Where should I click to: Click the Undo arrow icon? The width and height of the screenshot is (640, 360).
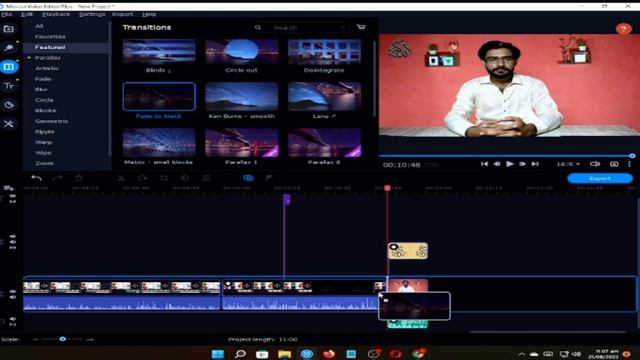click(37, 178)
